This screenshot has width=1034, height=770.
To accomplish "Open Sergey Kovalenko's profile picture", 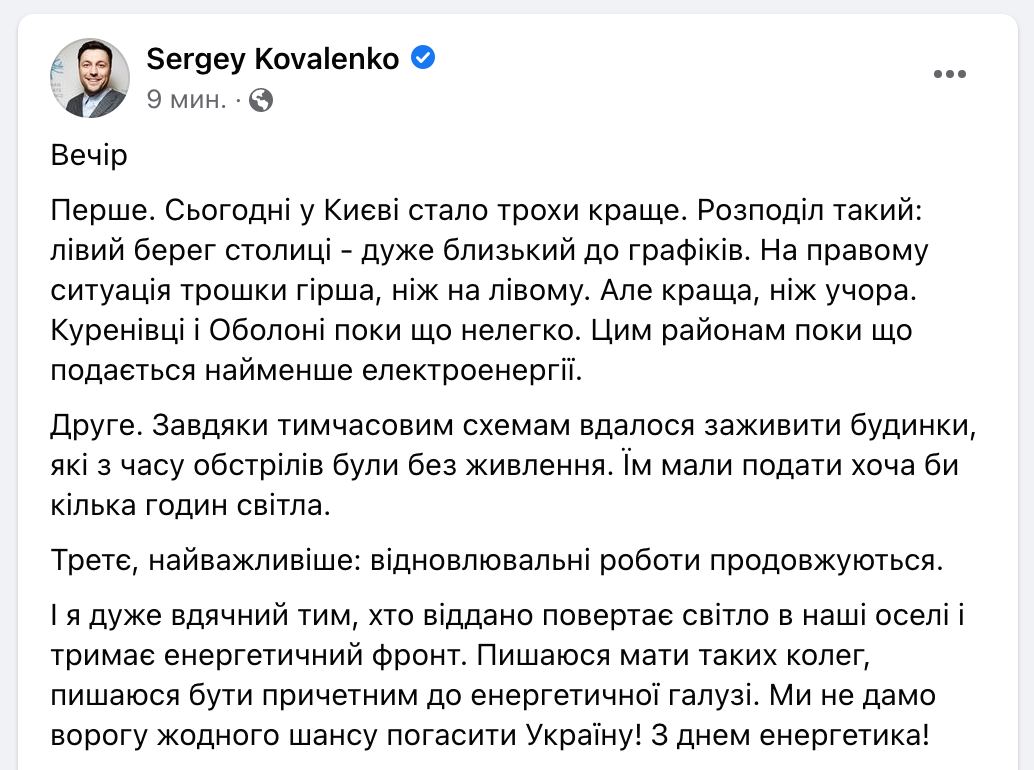I will pyautogui.click(x=89, y=78).
